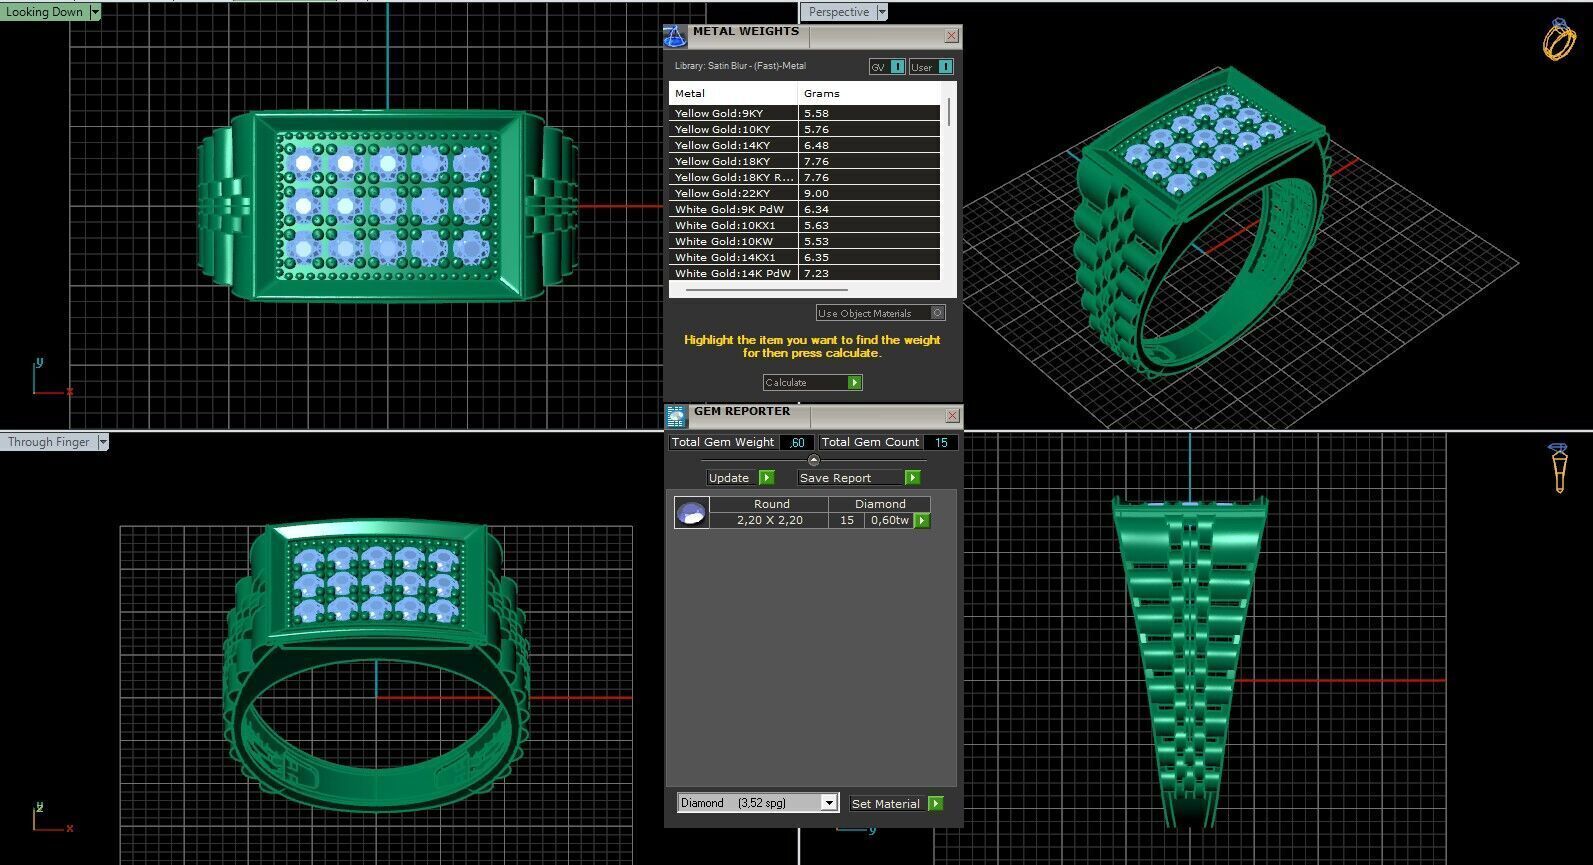Select the Yellow Gold:9KY row
Screen dimensions: 1593x865
(804, 113)
